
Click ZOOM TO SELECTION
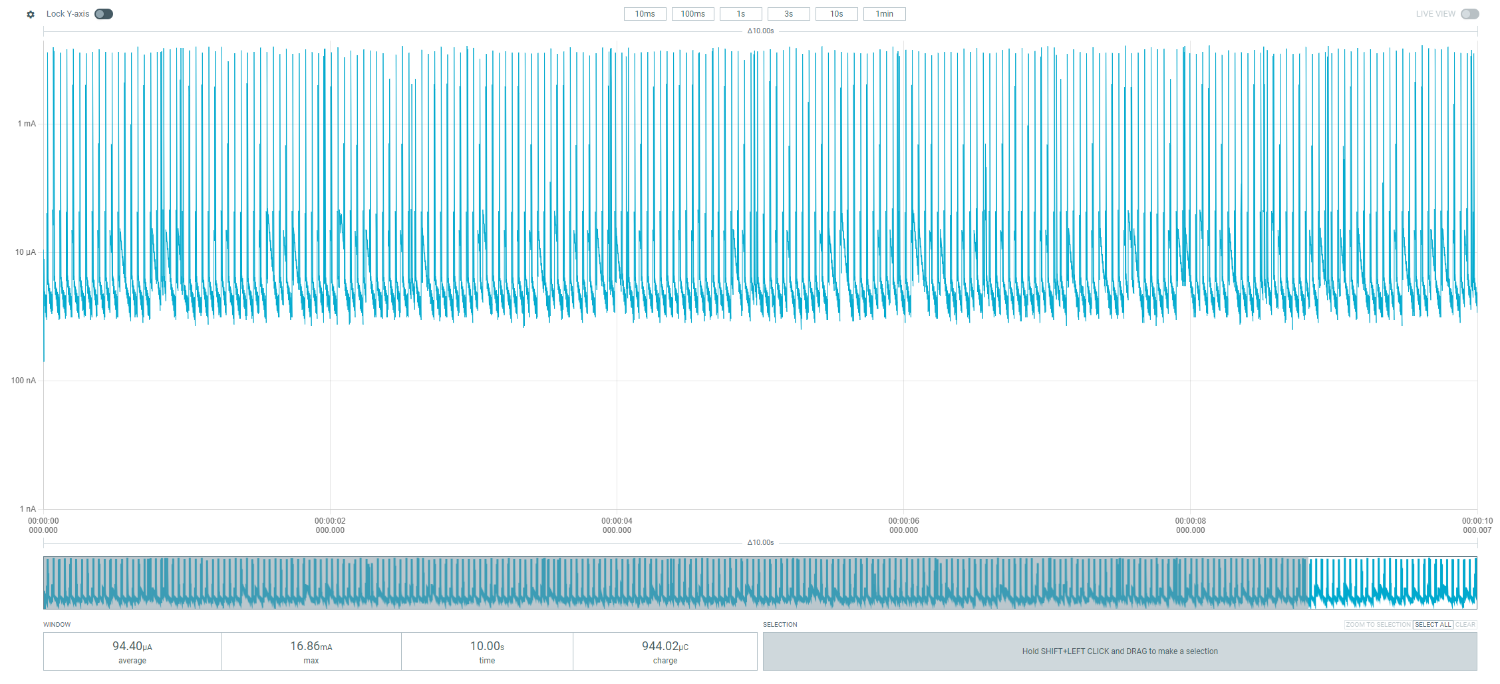[x=1378, y=625]
